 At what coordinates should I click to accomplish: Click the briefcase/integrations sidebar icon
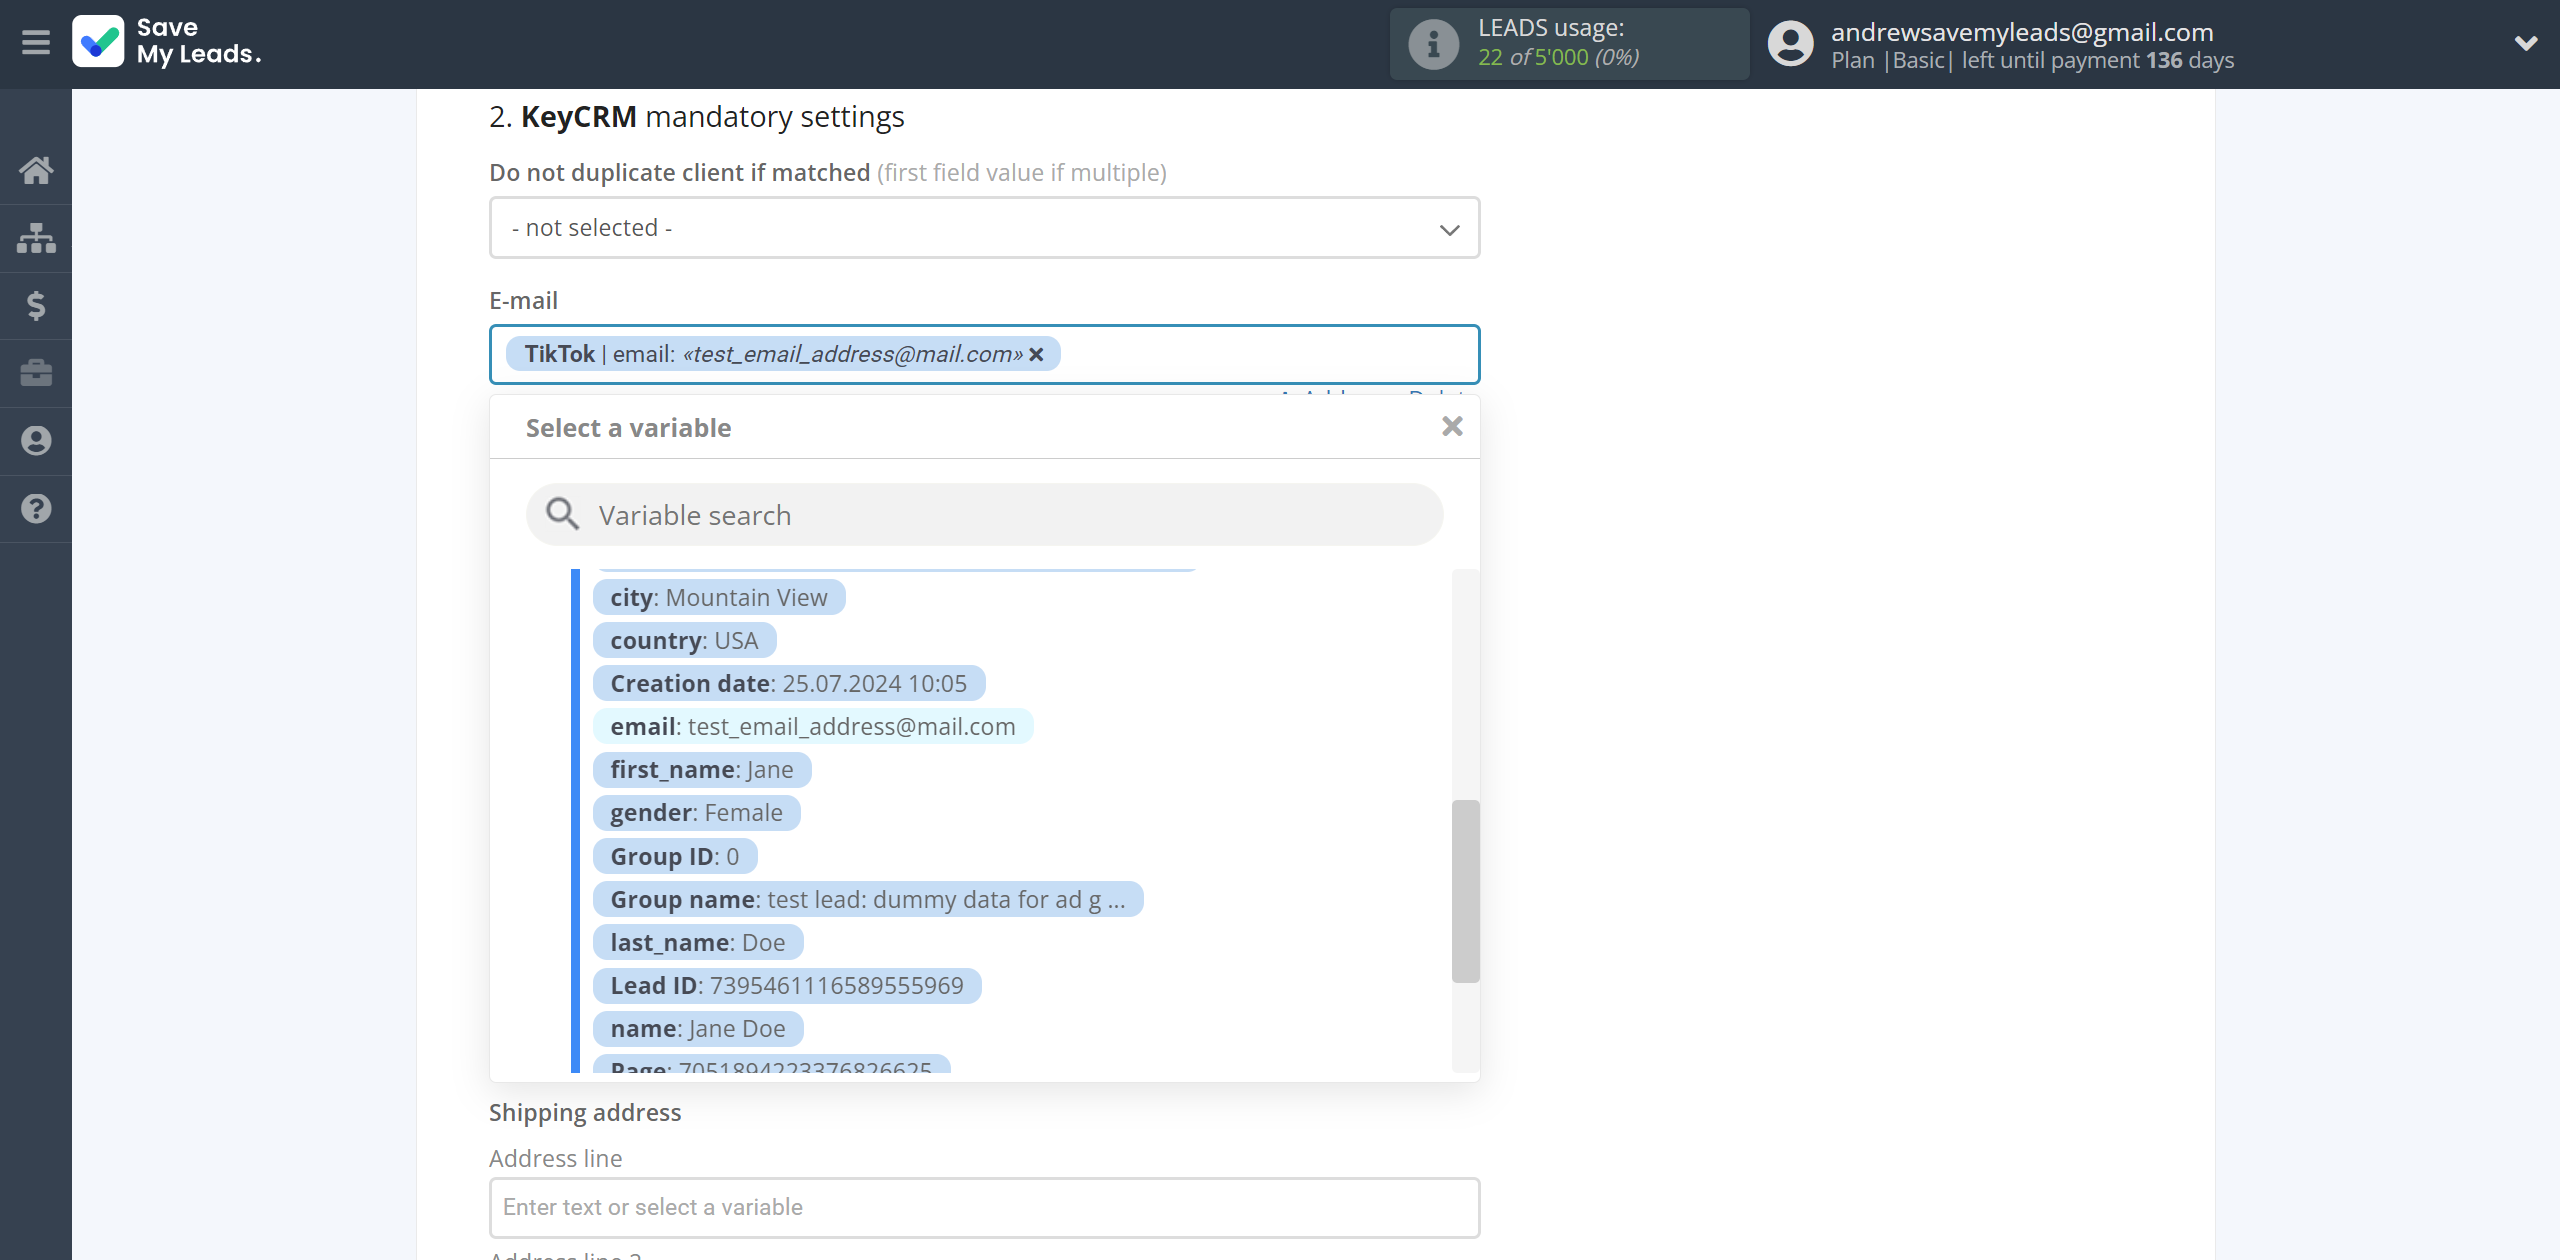pos(36,370)
